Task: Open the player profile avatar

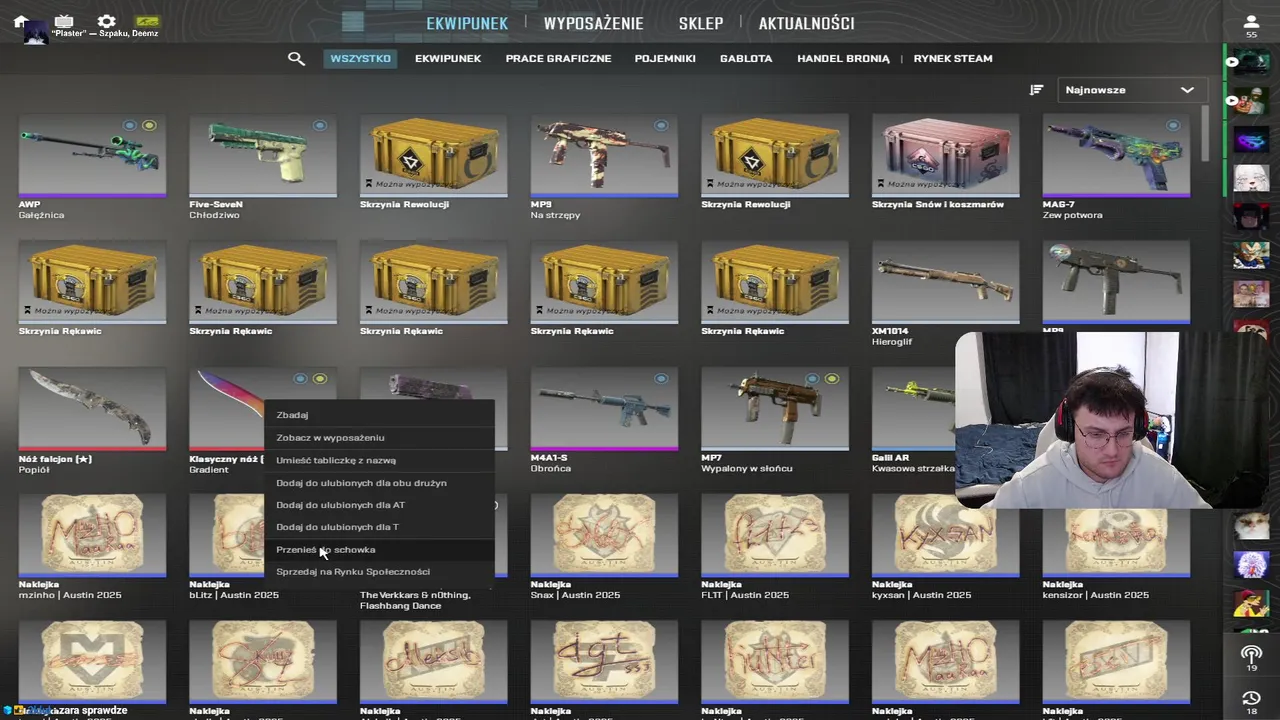Action: 35,34
